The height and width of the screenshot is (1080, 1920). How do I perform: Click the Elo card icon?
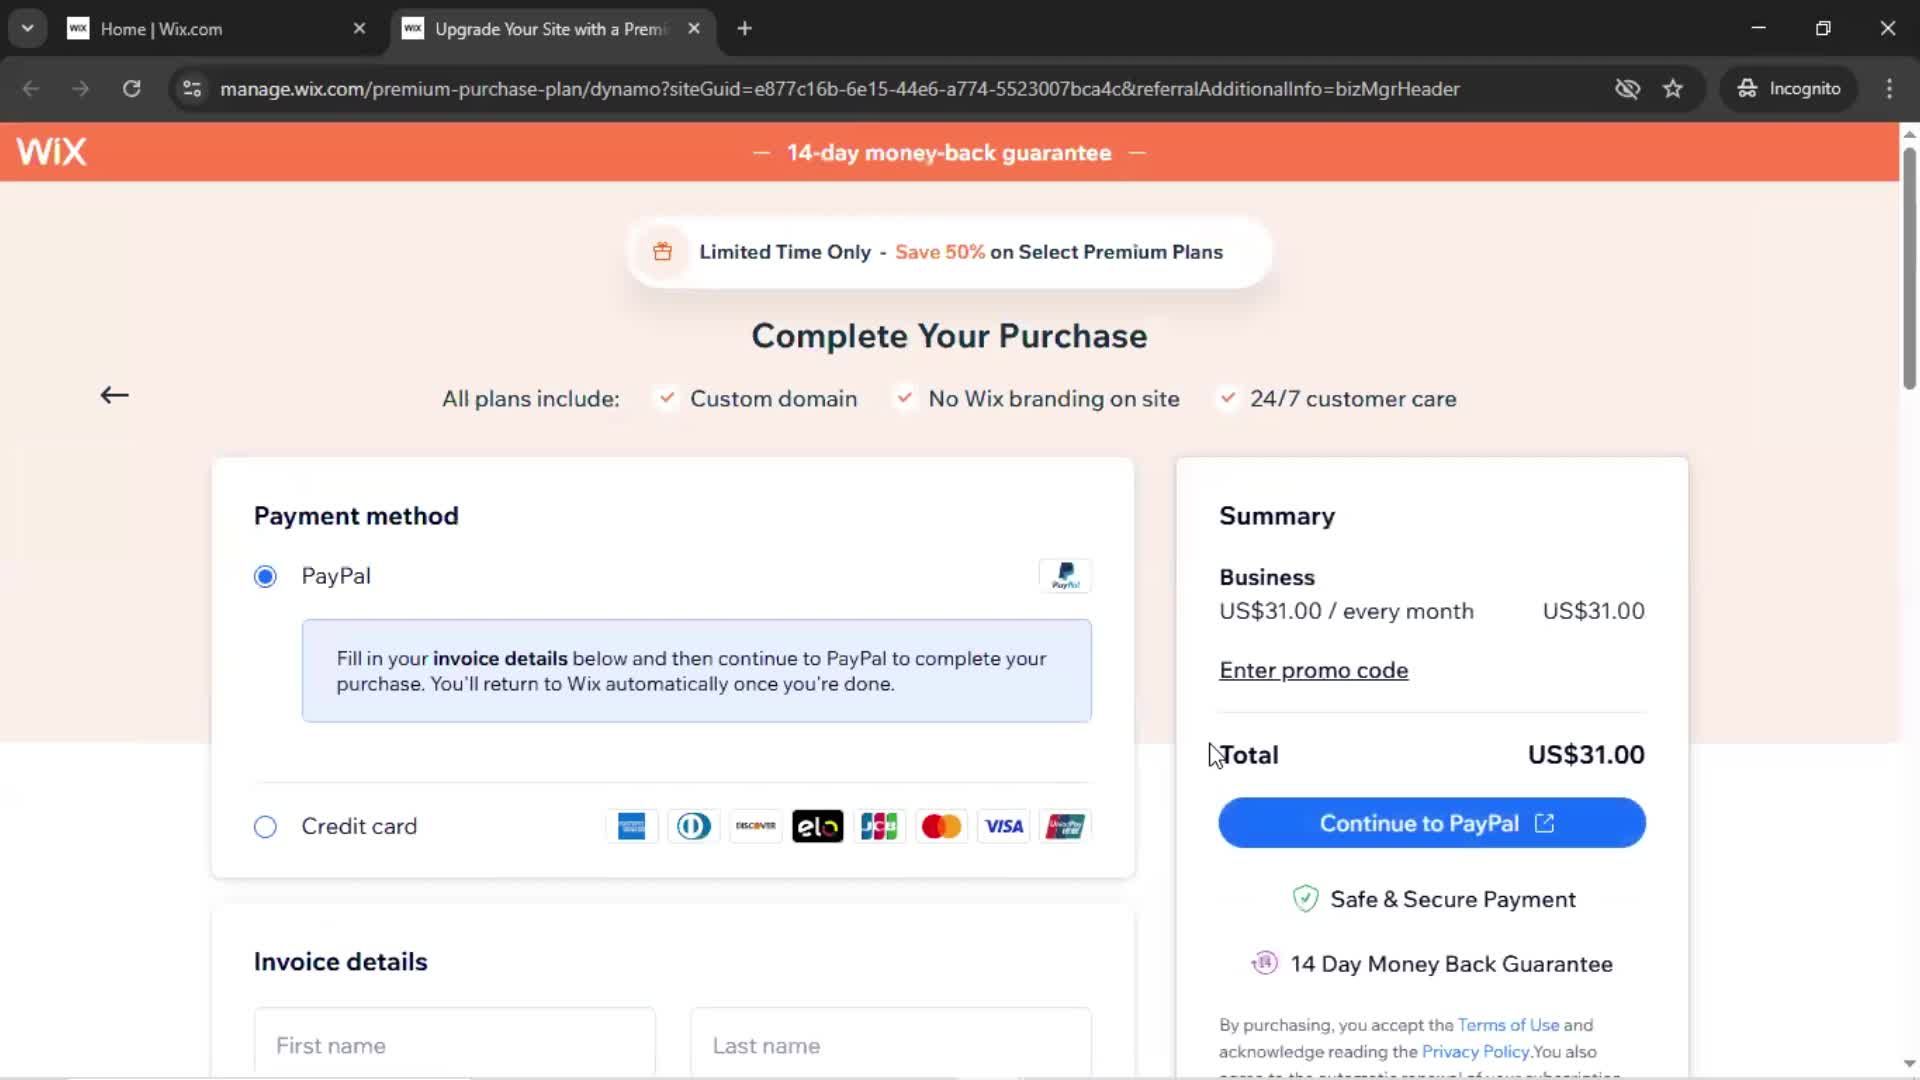(x=817, y=826)
